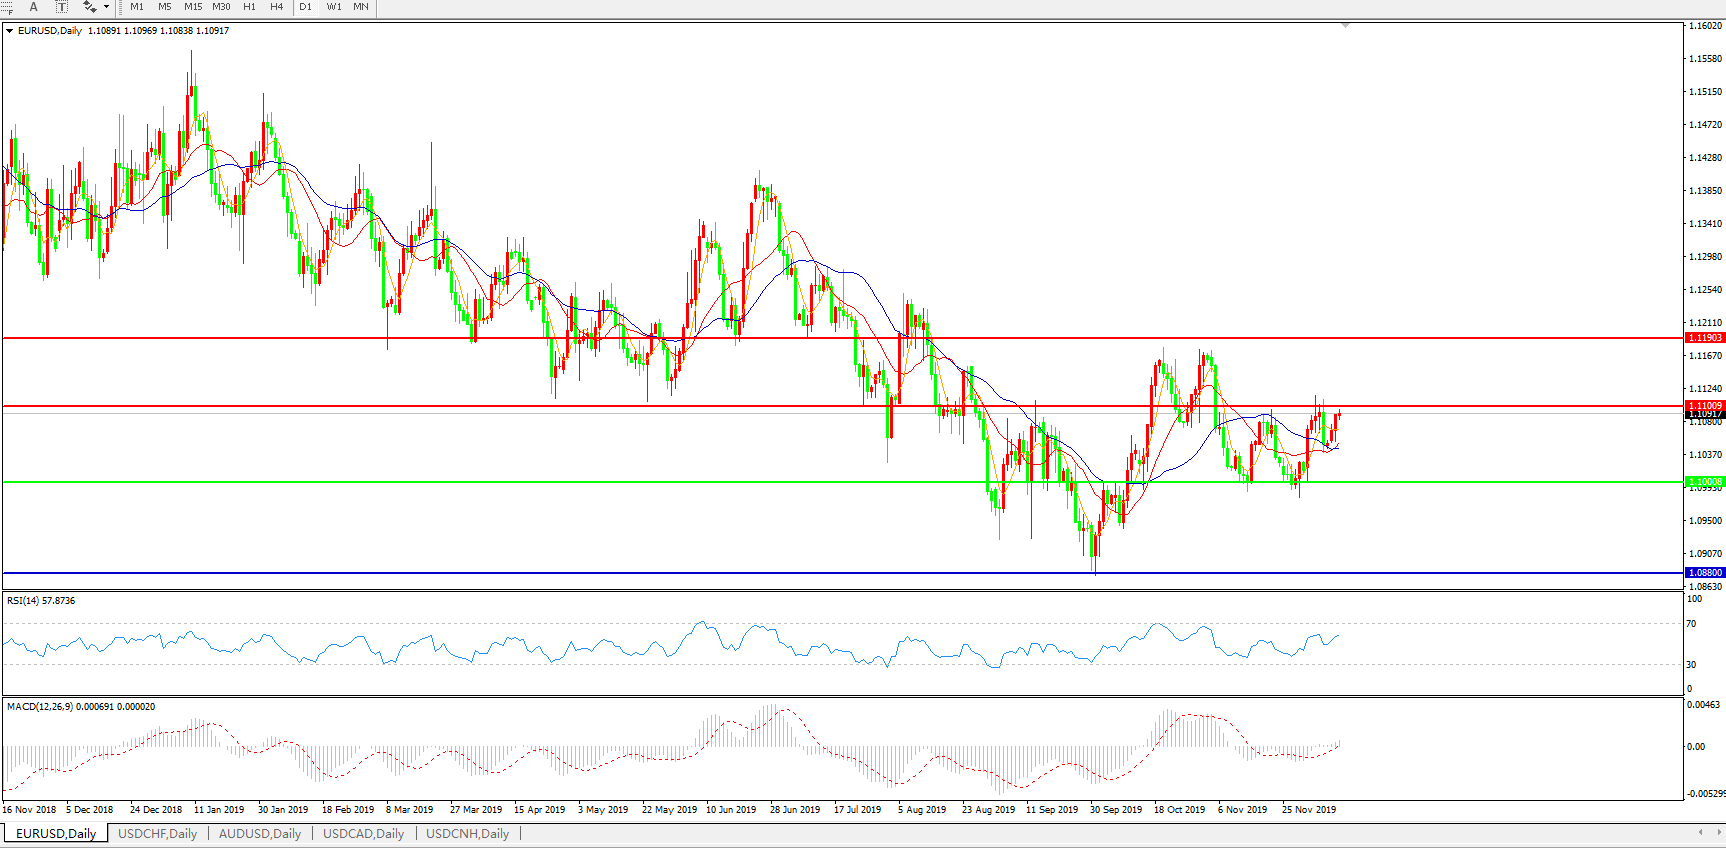Open the arrows tool dropdown arrow
The height and width of the screenshot is (848, 1726).
point(106,7)
